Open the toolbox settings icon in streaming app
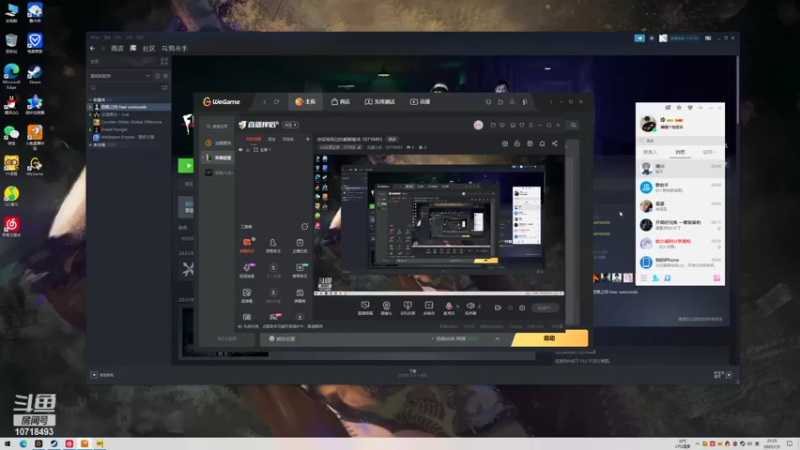Image resolution: width=800 pixels, height=450 pixels. [x=305, y=227]
